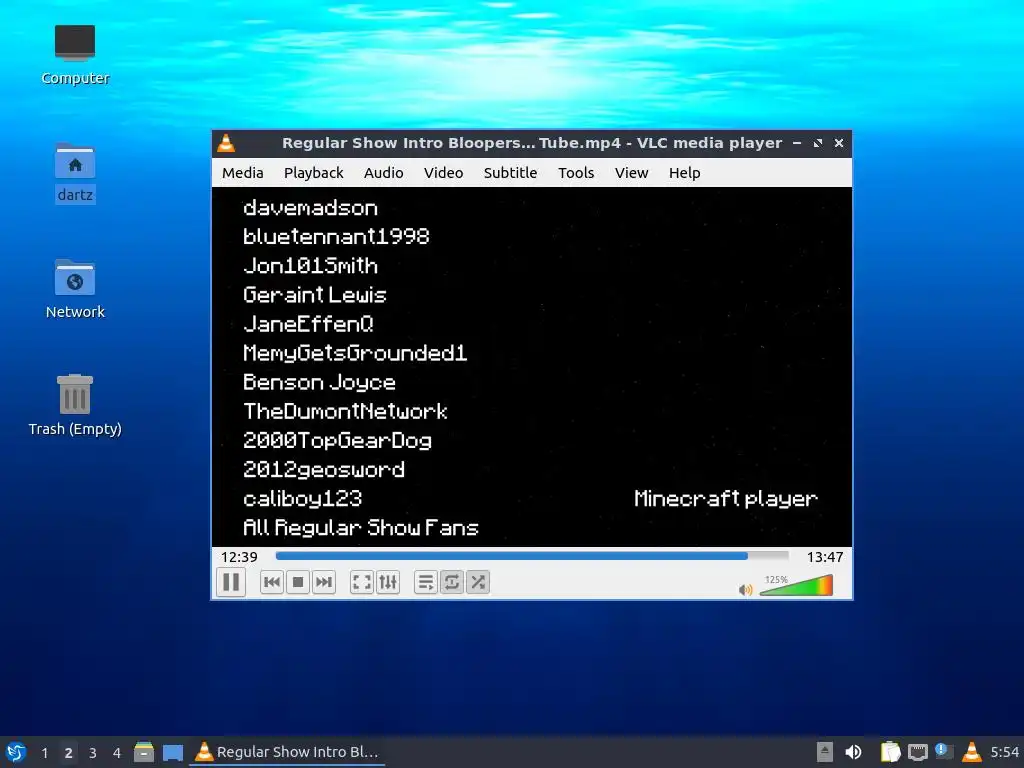This screenshot has height=768, width=1024.
Task: Click the VLC window title text
Action: [532, 143]
